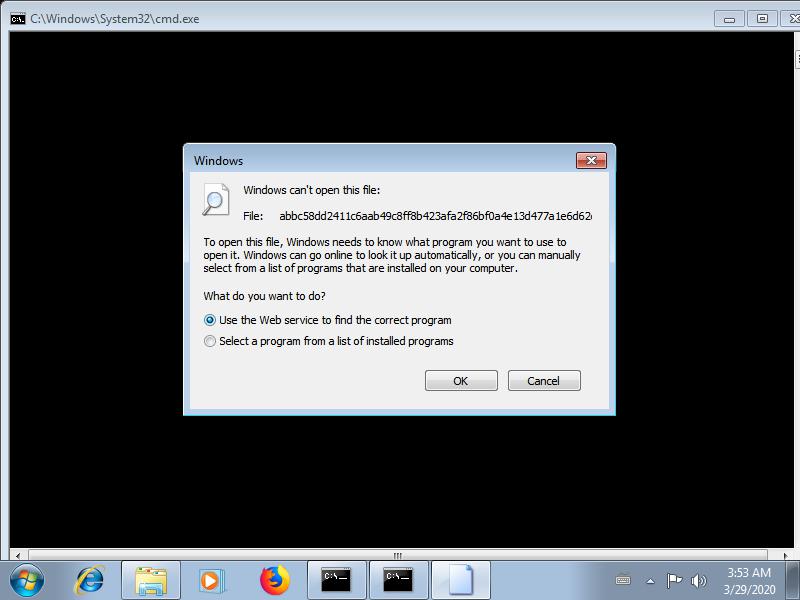800x600 pixels.
Task: Click the file search icon in dialog
Action: tap(215, 199)
